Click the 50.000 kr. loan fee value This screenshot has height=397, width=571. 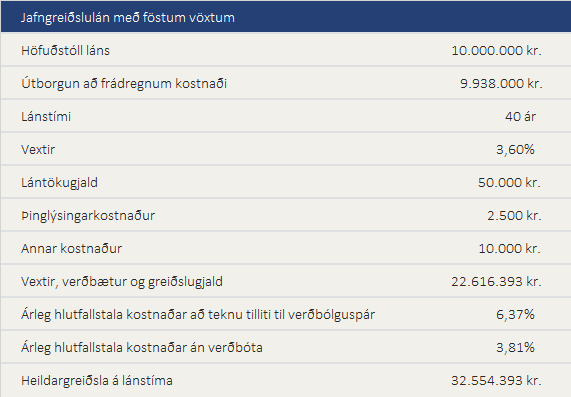[509, 182]
